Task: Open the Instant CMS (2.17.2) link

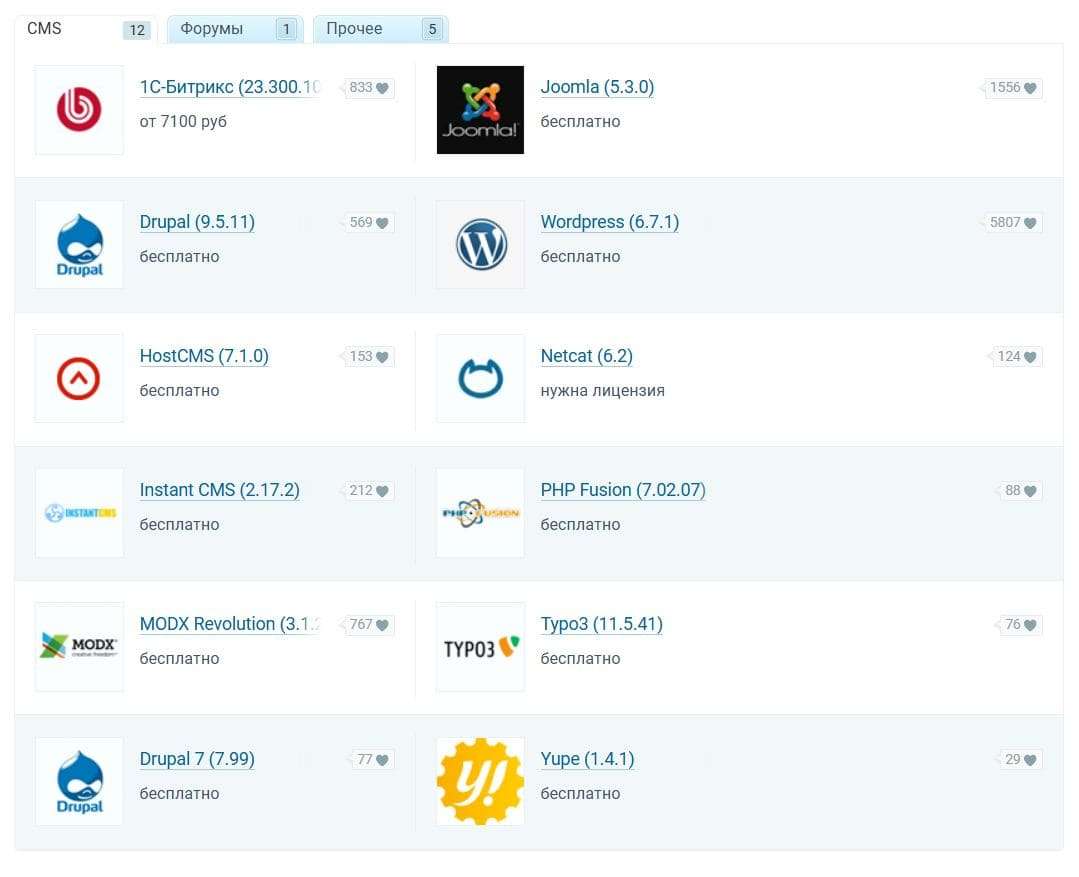Action: [x=220, y=490]
